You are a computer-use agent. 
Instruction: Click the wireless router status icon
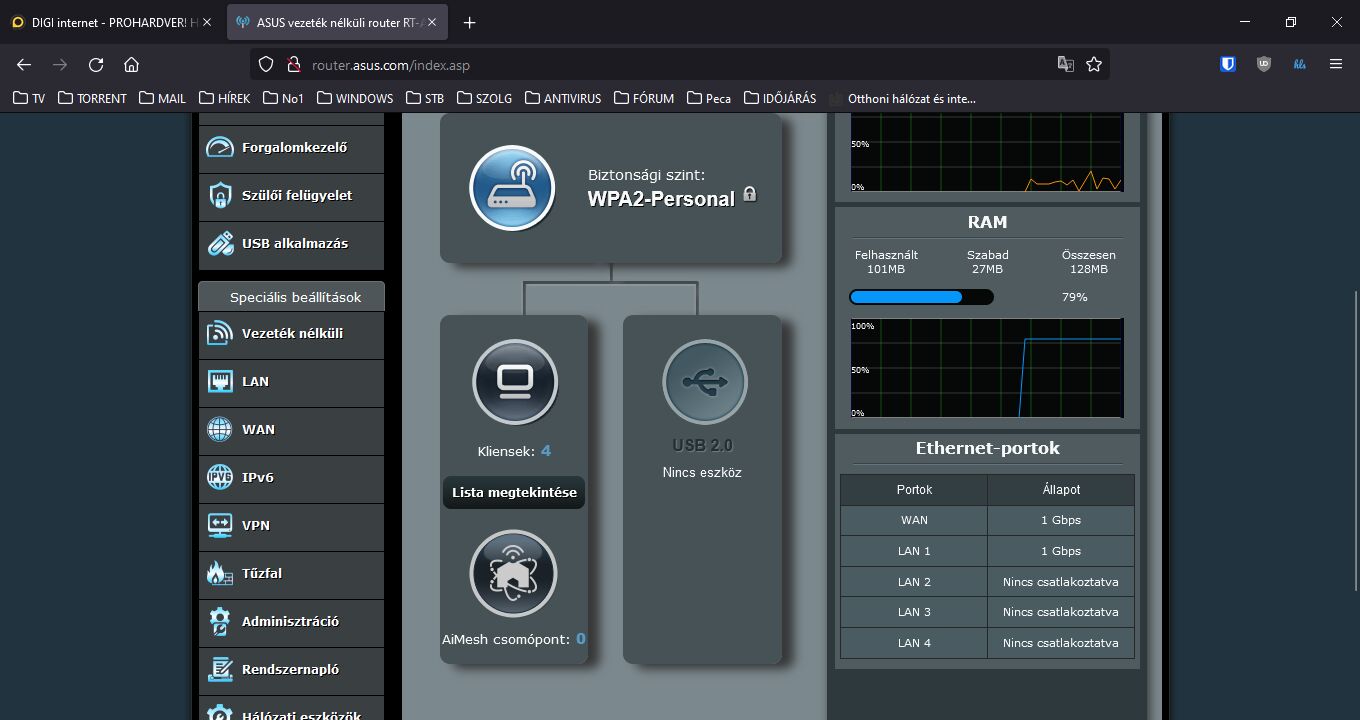coord(512,188)
